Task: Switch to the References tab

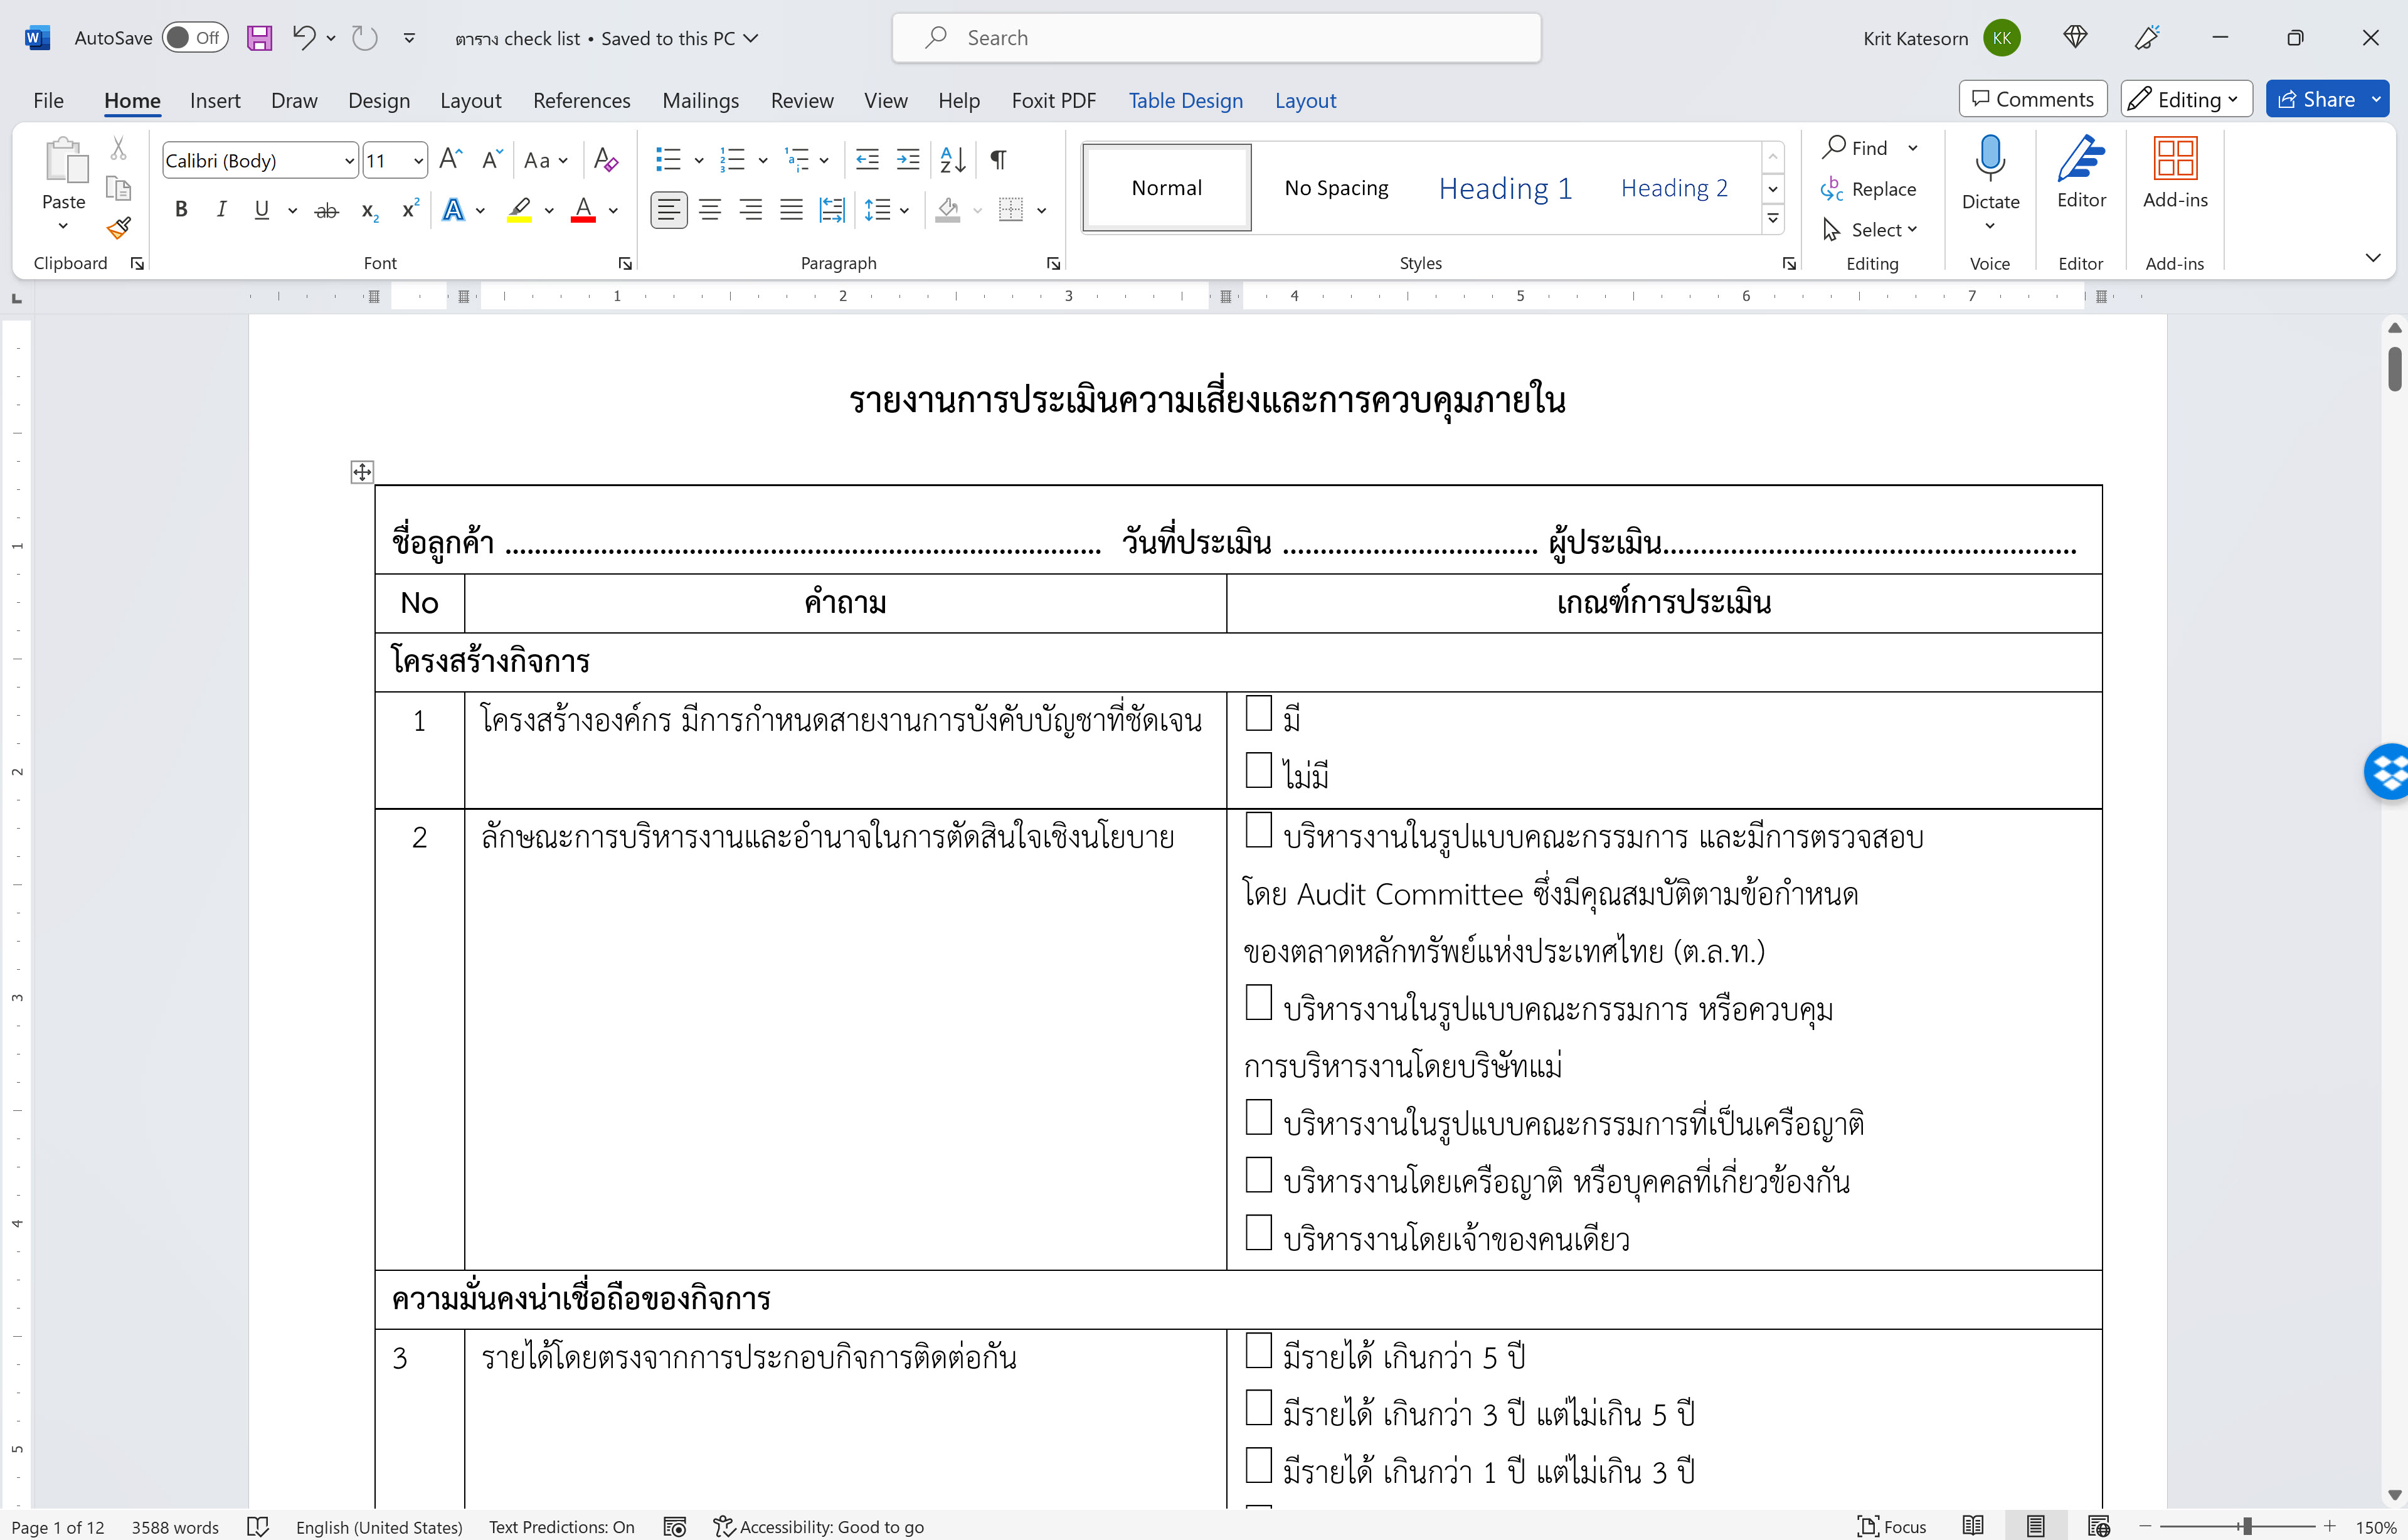Action: click(581, 100)
